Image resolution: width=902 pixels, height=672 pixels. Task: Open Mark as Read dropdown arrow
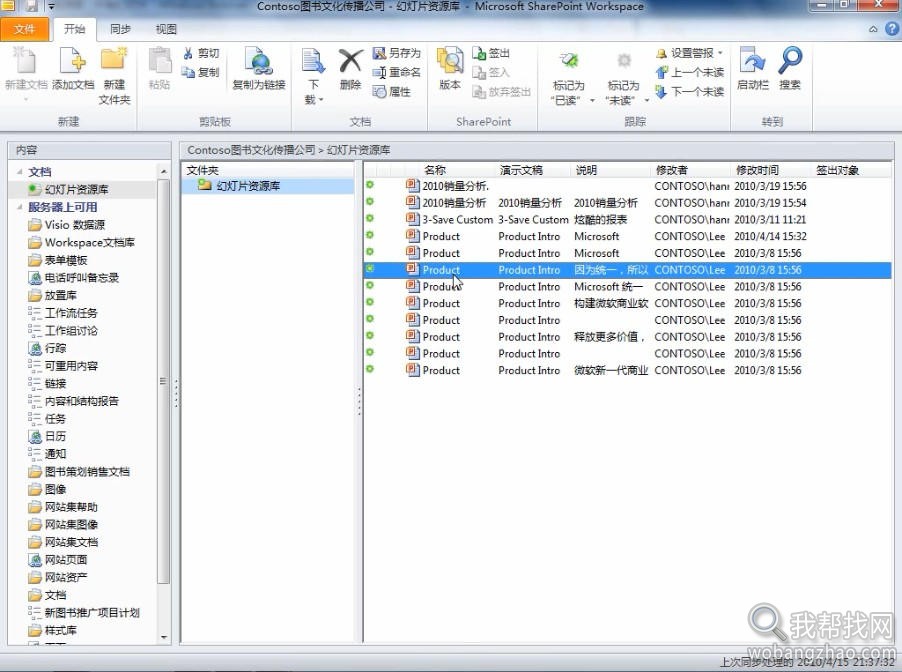[x=593, y=101]
